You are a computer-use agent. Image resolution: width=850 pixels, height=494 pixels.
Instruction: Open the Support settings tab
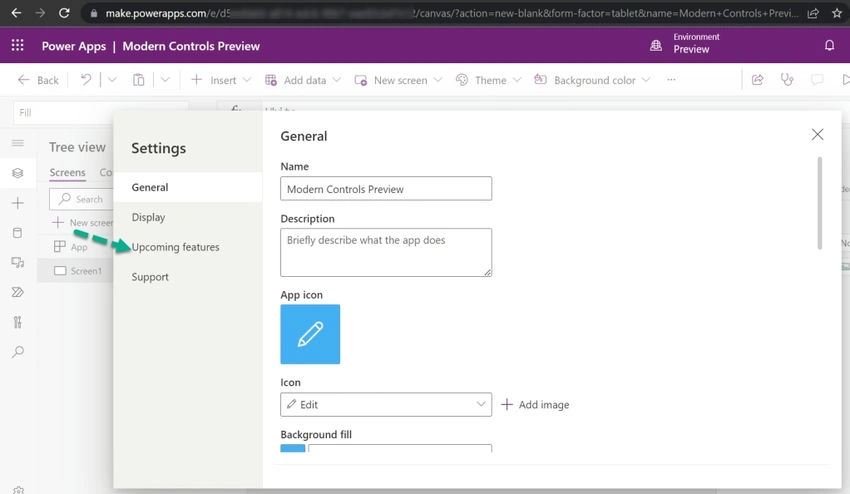[188, 277]
